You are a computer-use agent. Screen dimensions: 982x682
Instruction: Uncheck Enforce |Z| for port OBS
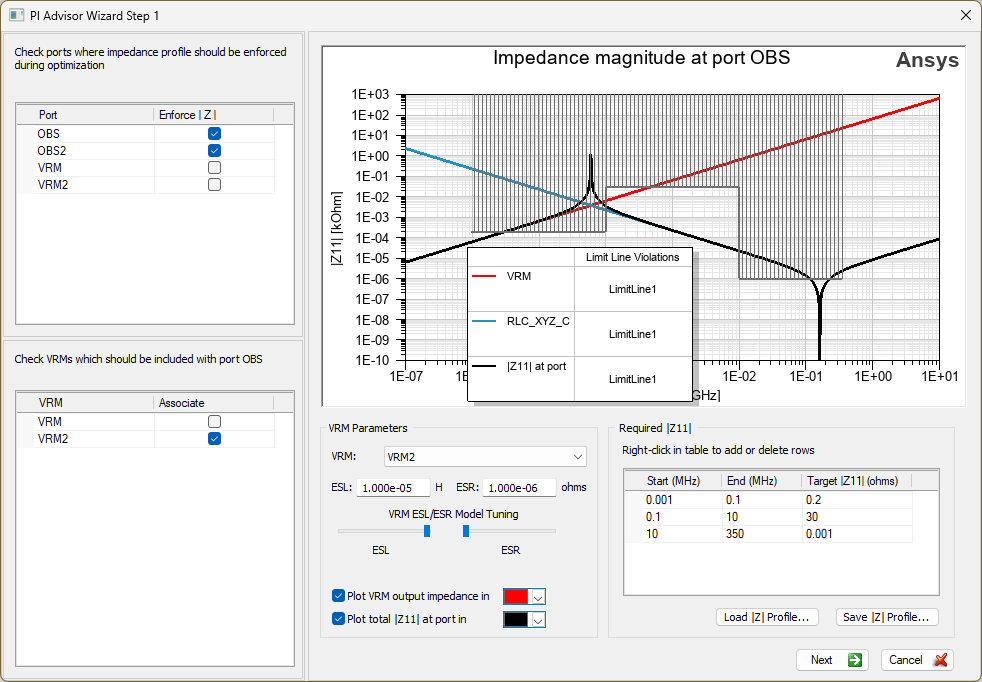pyautogui.click(x=214, y=133)
